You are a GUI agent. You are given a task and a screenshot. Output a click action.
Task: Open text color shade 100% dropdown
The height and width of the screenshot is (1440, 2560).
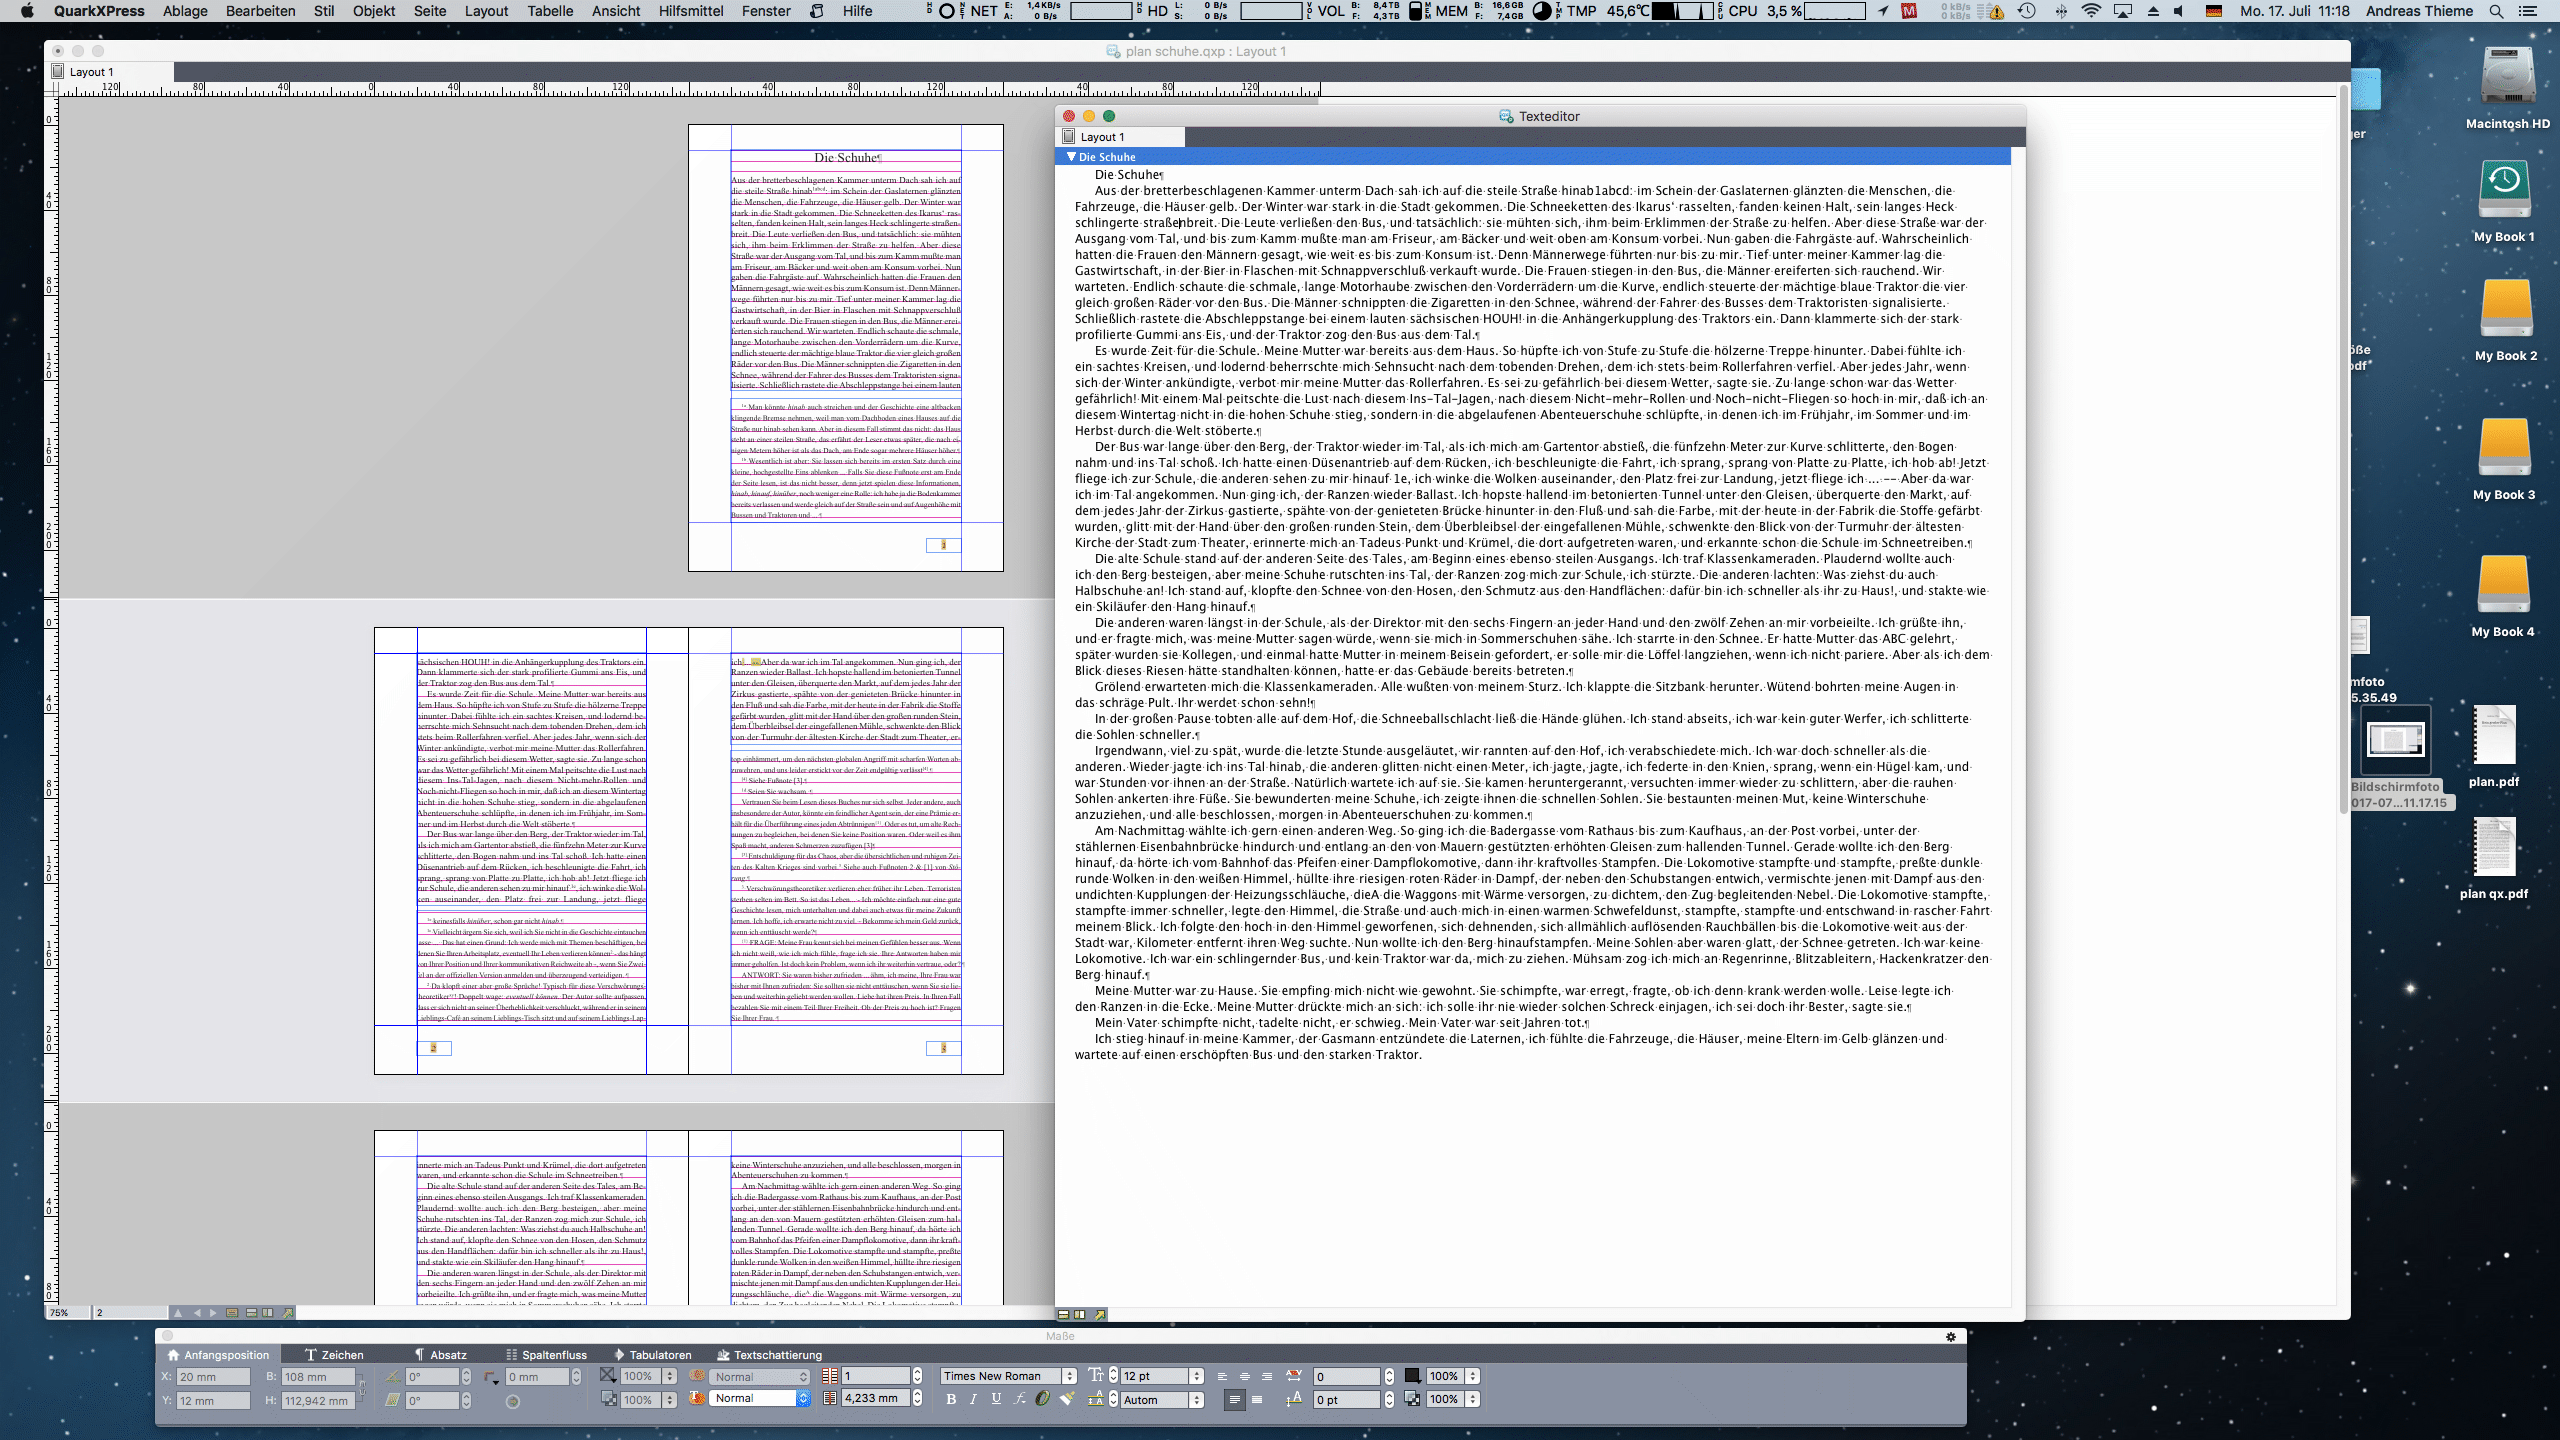coord(1472,1376)
